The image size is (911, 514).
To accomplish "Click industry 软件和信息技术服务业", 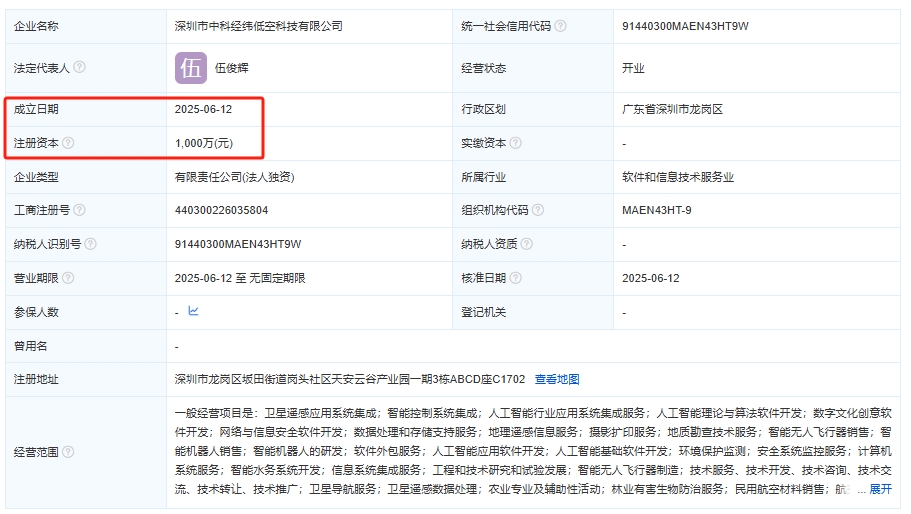I will (678, 177).
